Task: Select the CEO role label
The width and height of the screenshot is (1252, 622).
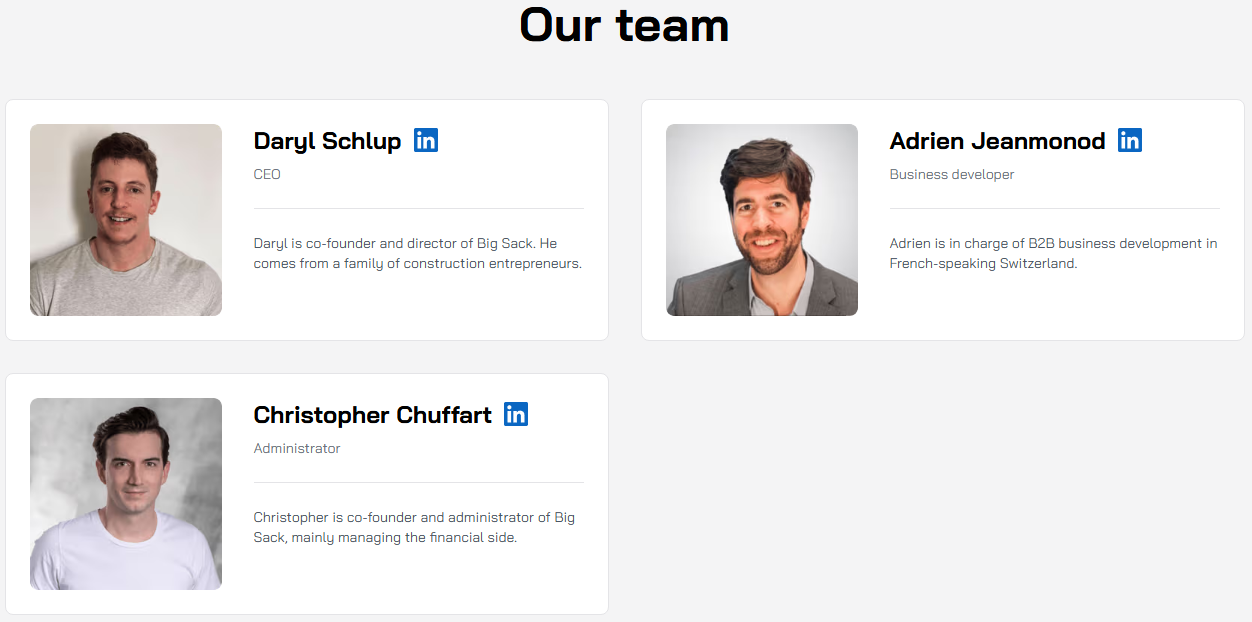Action: pos(267,174)
